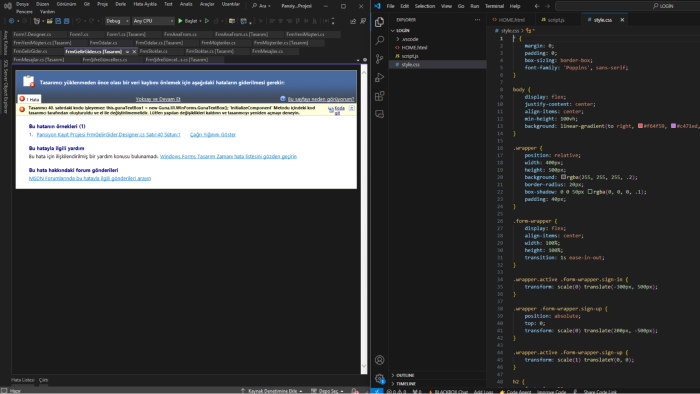Click Start Without Debugging outline play icon
The height and width of the screenshot is (394, 700).
coord(207,21)
